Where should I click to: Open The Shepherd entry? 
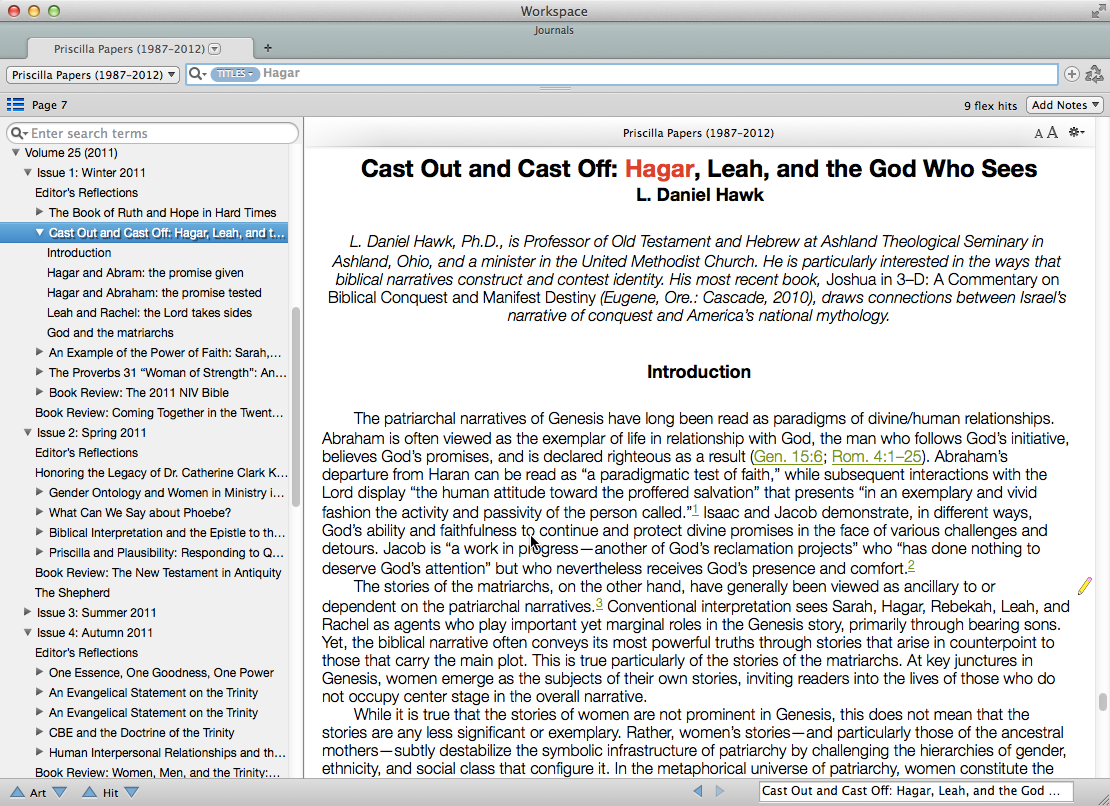coord(72,592)
